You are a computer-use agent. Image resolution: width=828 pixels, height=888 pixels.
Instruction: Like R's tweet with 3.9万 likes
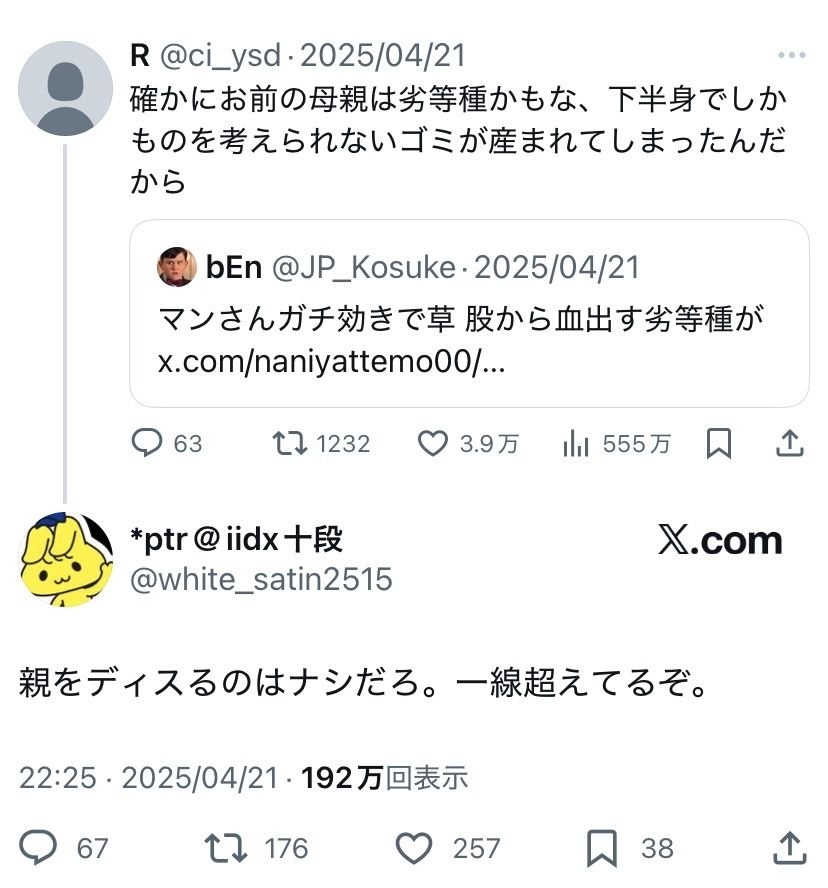tap(432, 443)
